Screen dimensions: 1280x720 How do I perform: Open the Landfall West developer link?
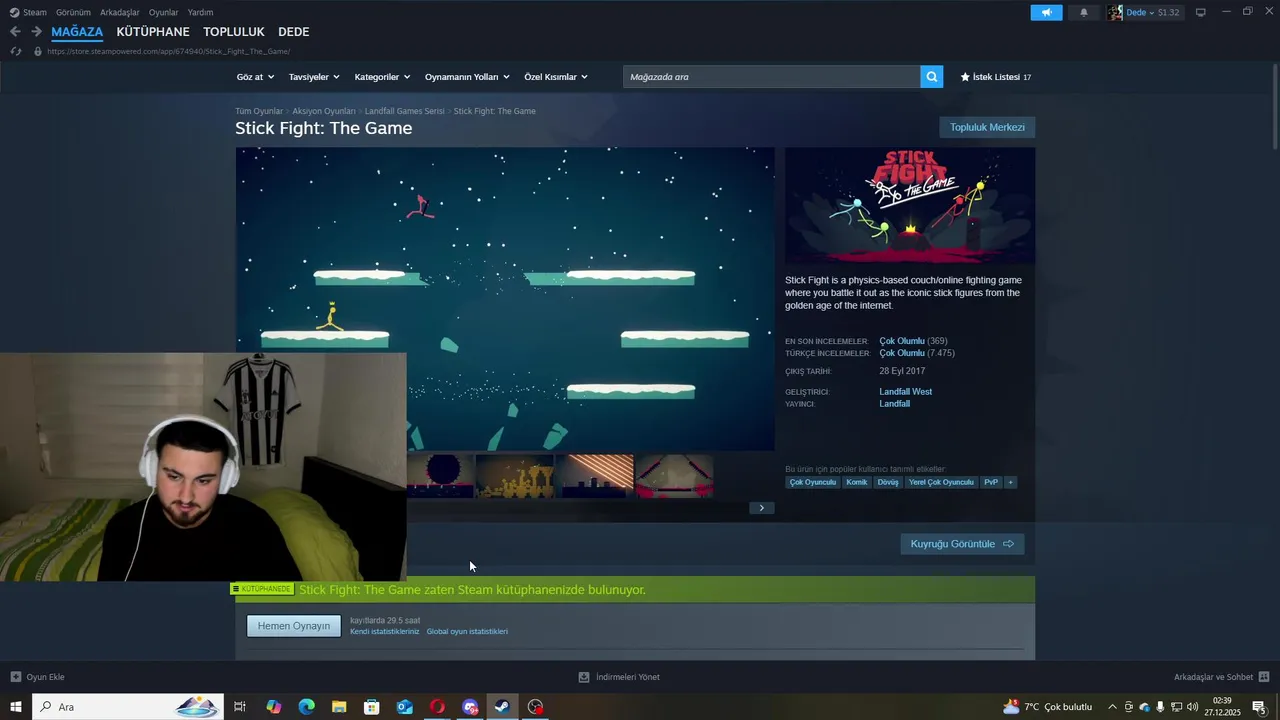click(905, 392)
